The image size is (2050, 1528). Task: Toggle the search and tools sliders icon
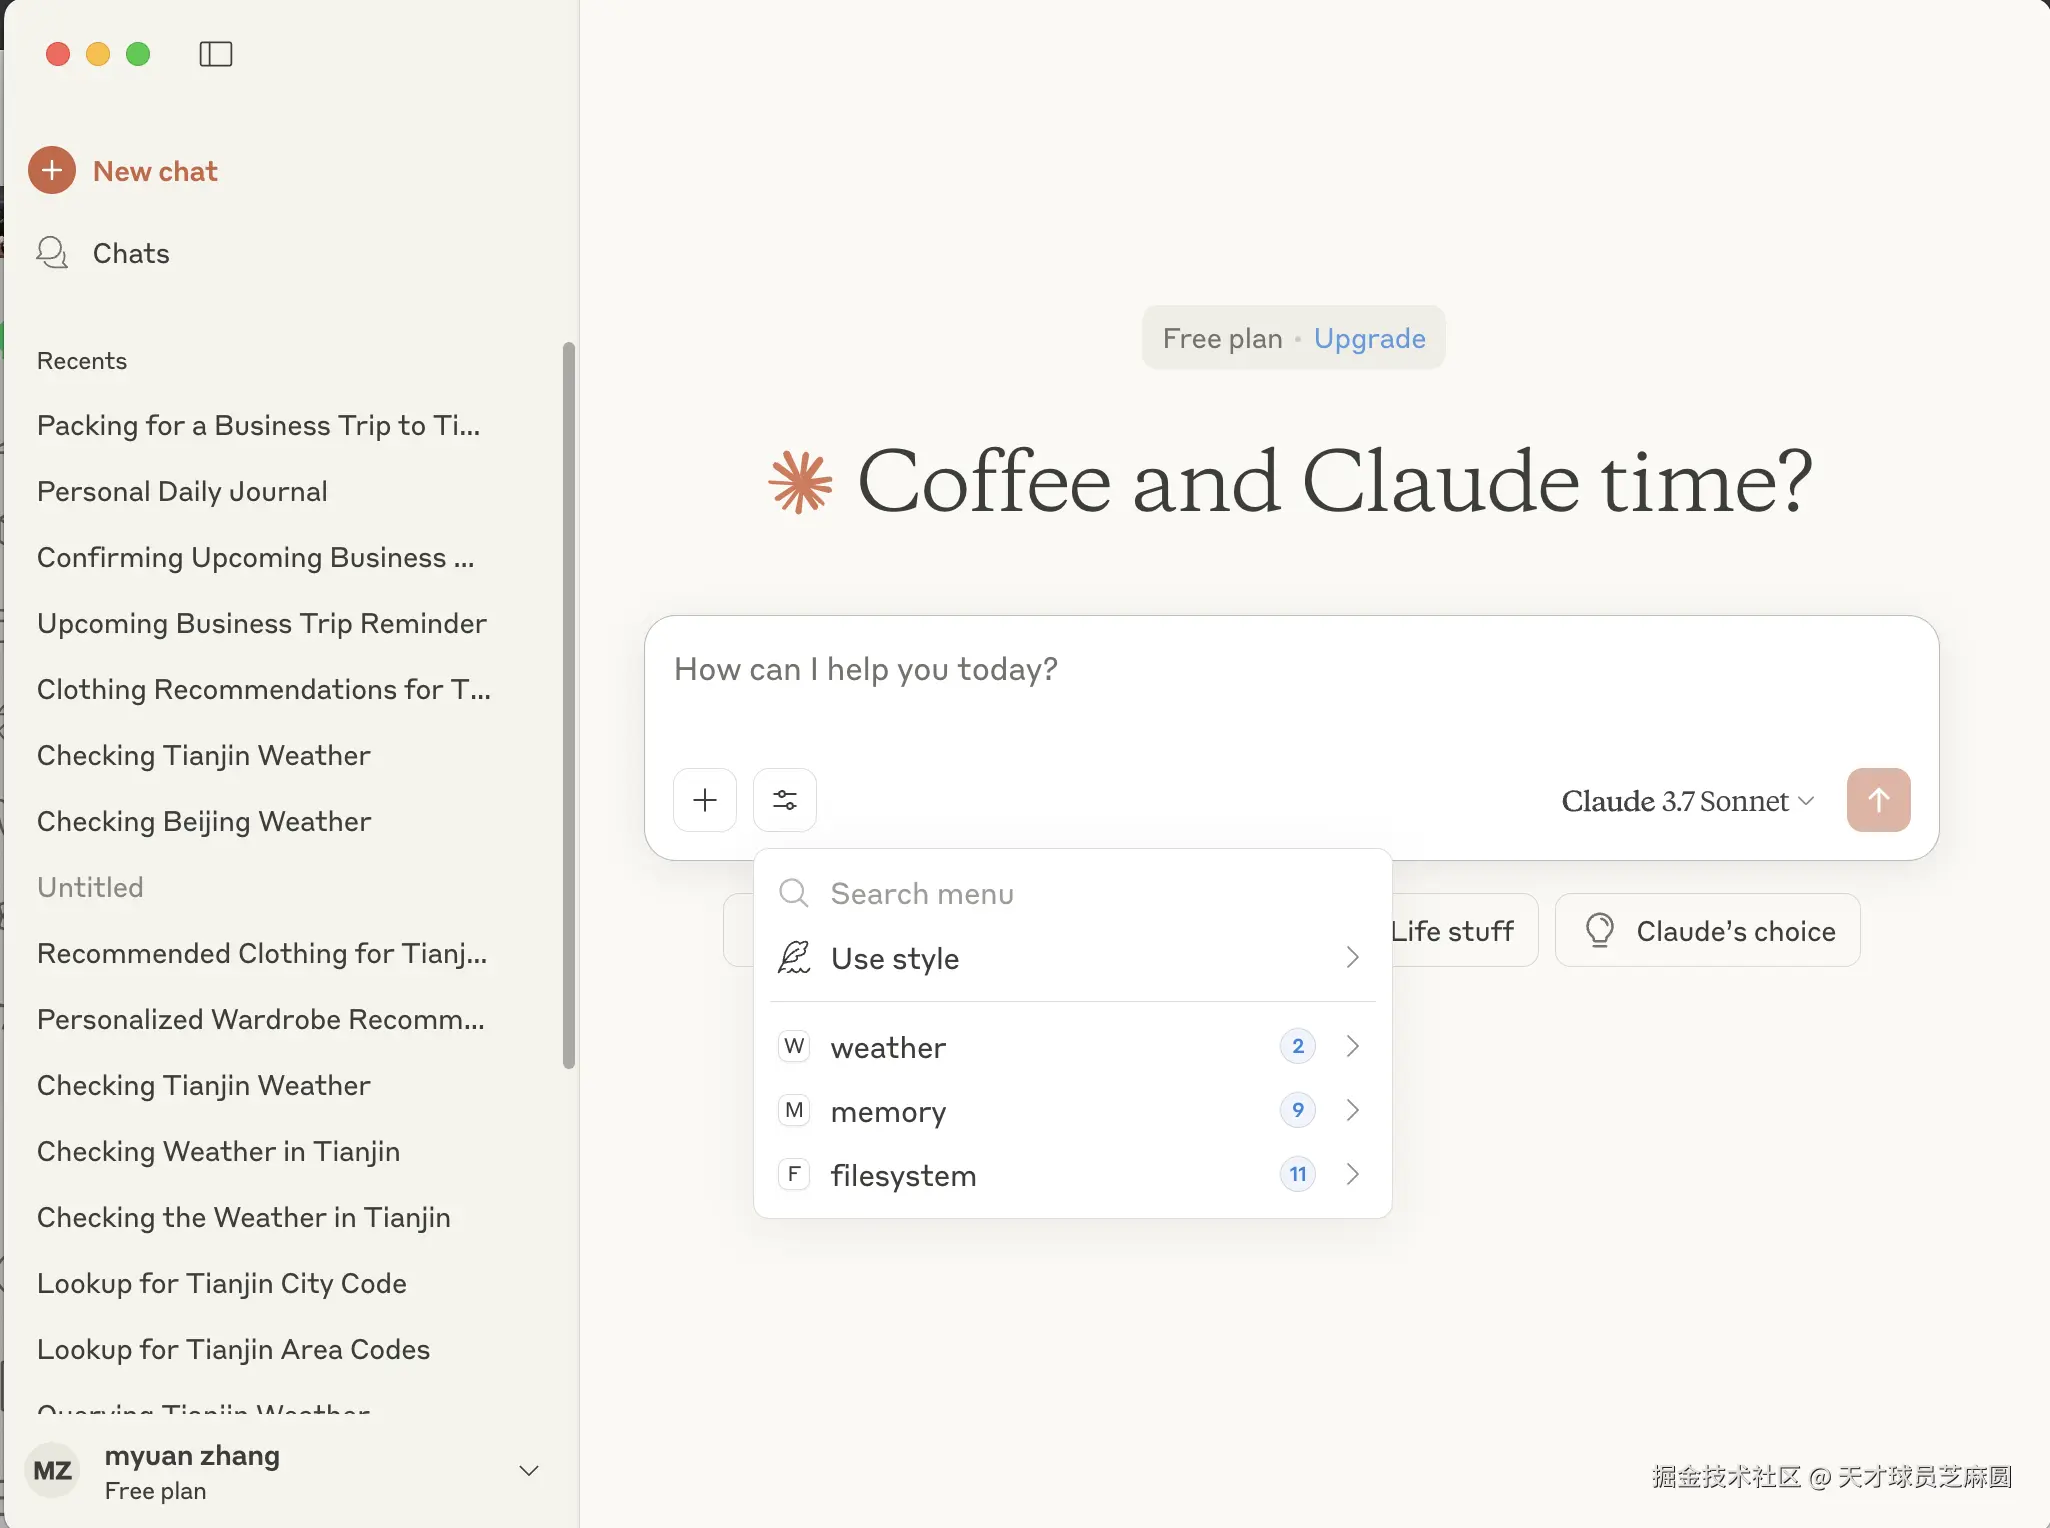click(x=785, y=800)
